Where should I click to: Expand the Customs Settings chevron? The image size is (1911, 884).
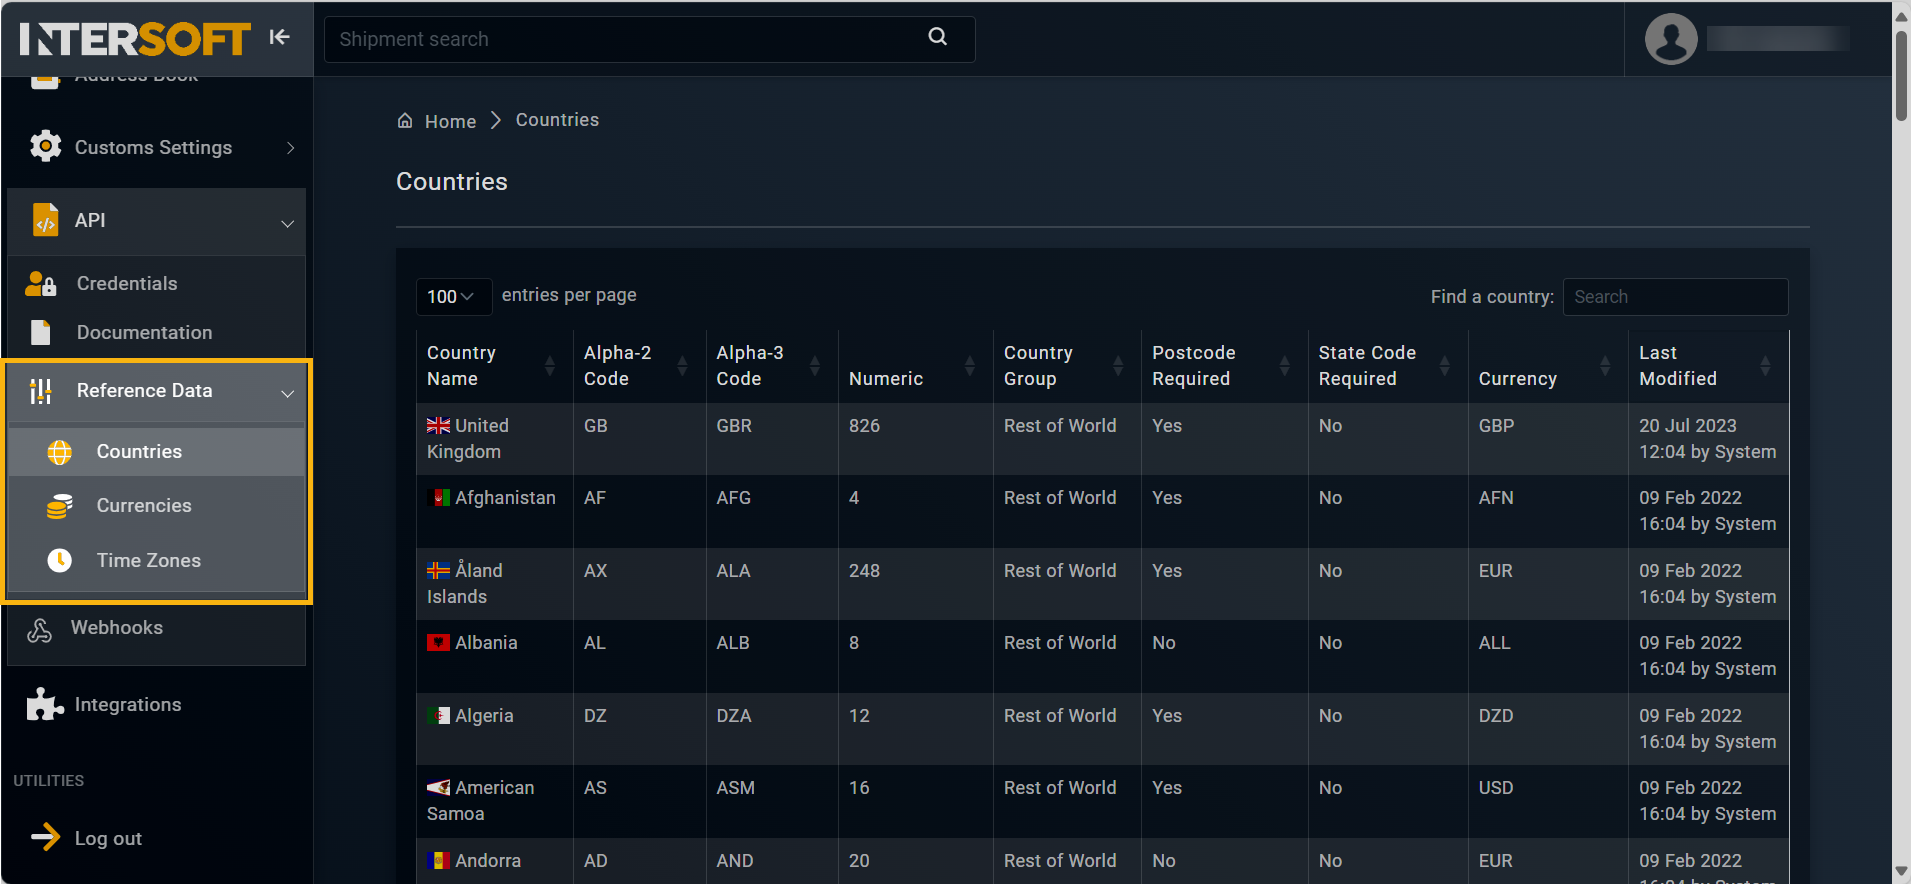click(290, 148)
